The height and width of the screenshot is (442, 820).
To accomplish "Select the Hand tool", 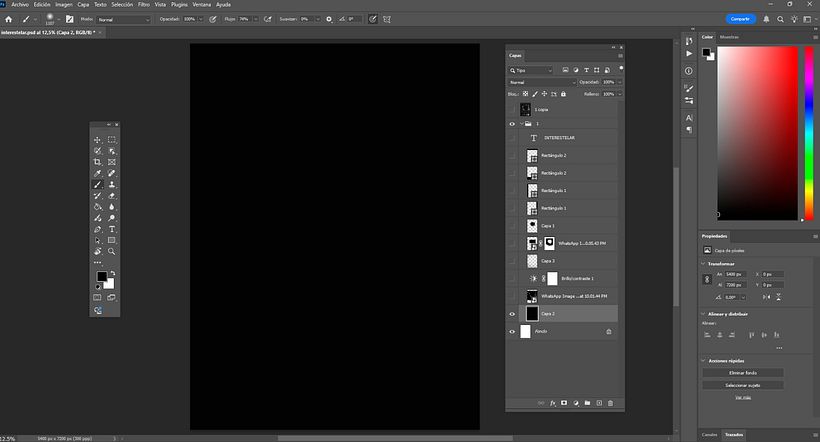I will point(97,252).
